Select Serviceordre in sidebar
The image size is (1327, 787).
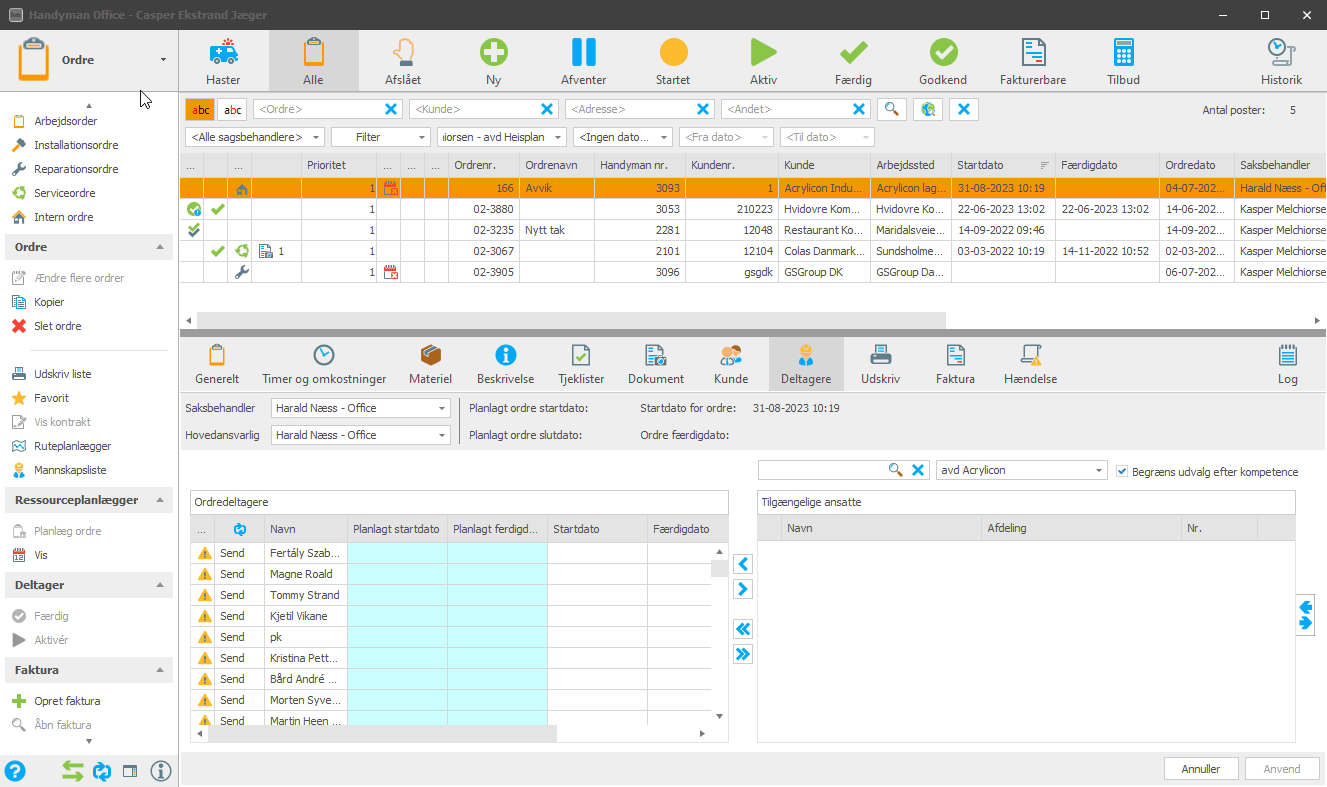click(65, 193)
